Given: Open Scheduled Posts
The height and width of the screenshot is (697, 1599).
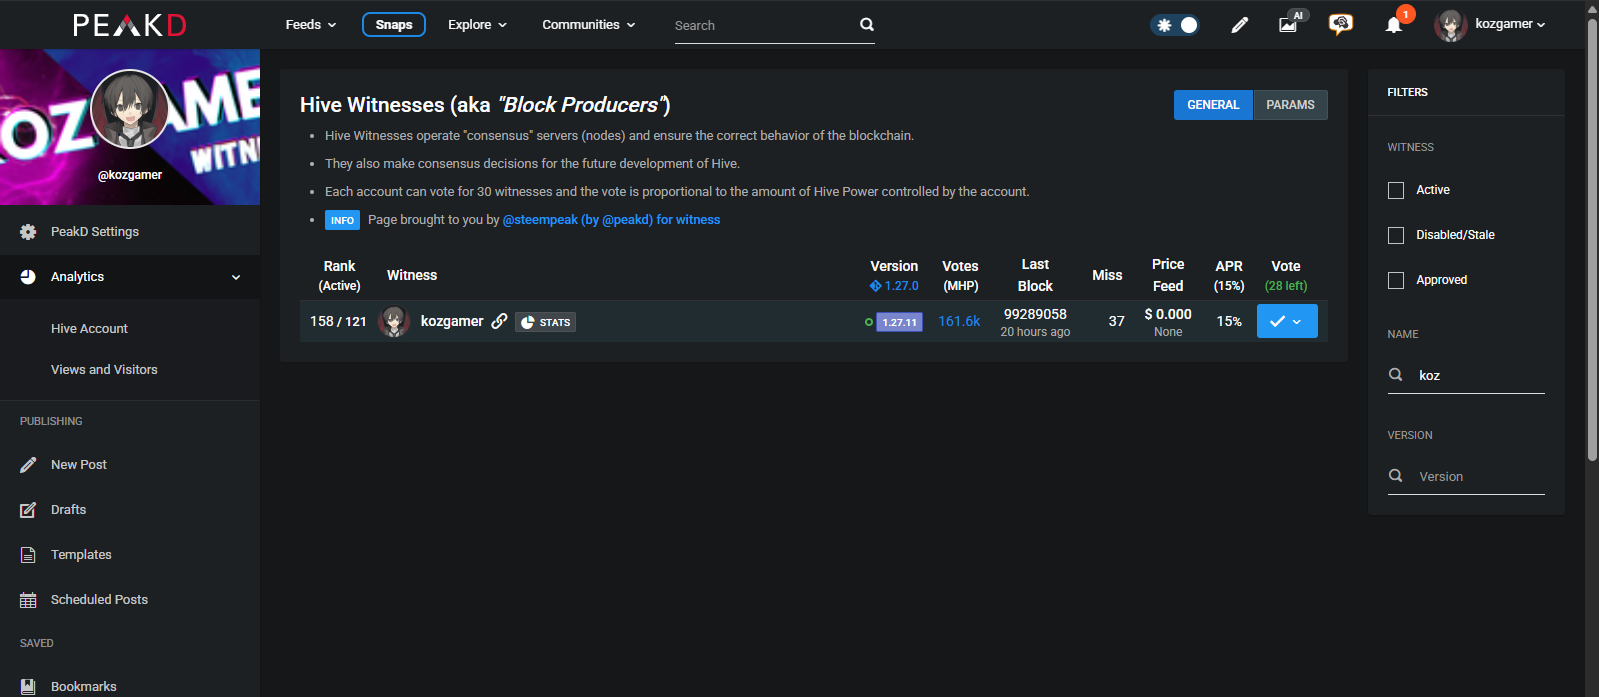Looking at the screenshot, I should 130,600.
